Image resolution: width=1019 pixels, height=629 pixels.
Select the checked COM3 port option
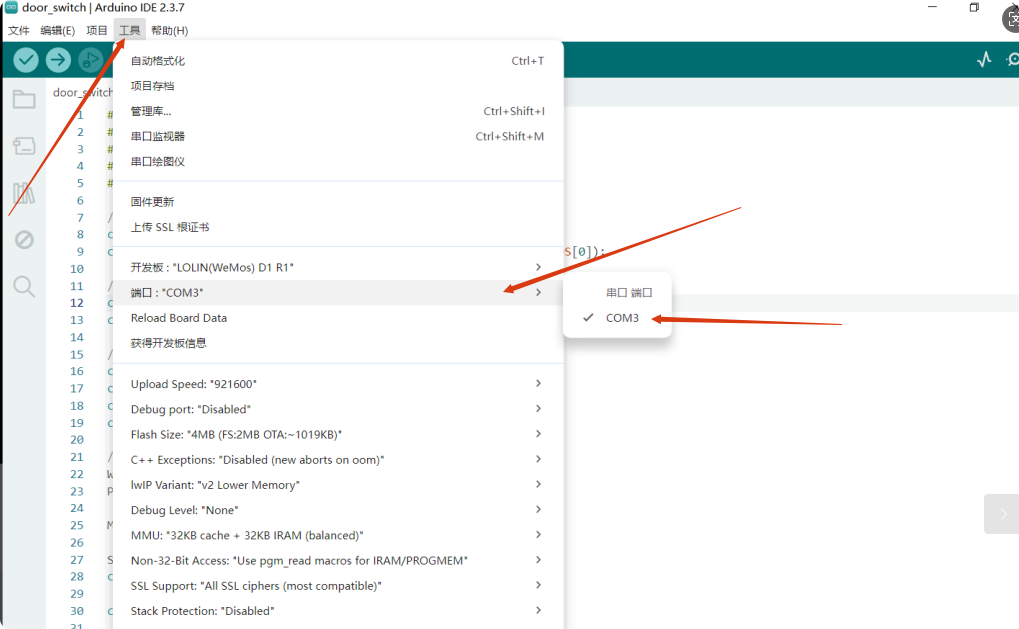tap(621, 318)
